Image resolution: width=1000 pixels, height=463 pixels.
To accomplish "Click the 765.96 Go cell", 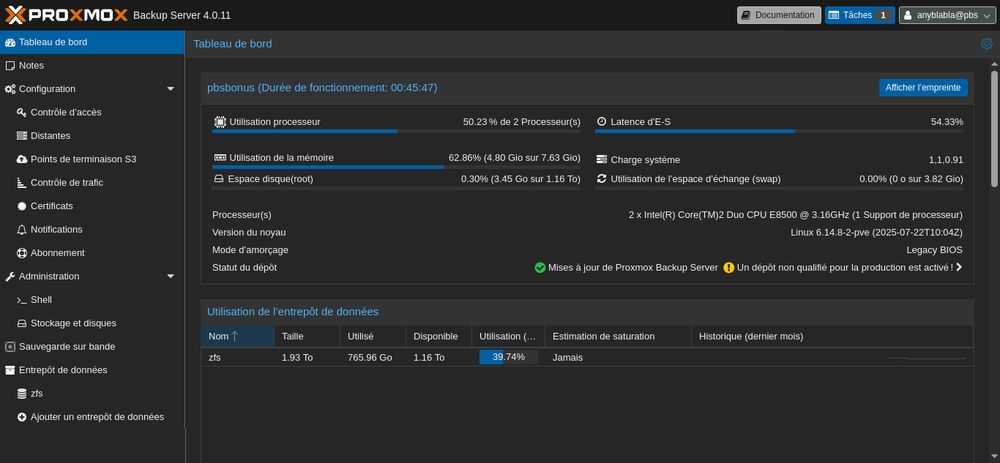I will pos(373,358).
